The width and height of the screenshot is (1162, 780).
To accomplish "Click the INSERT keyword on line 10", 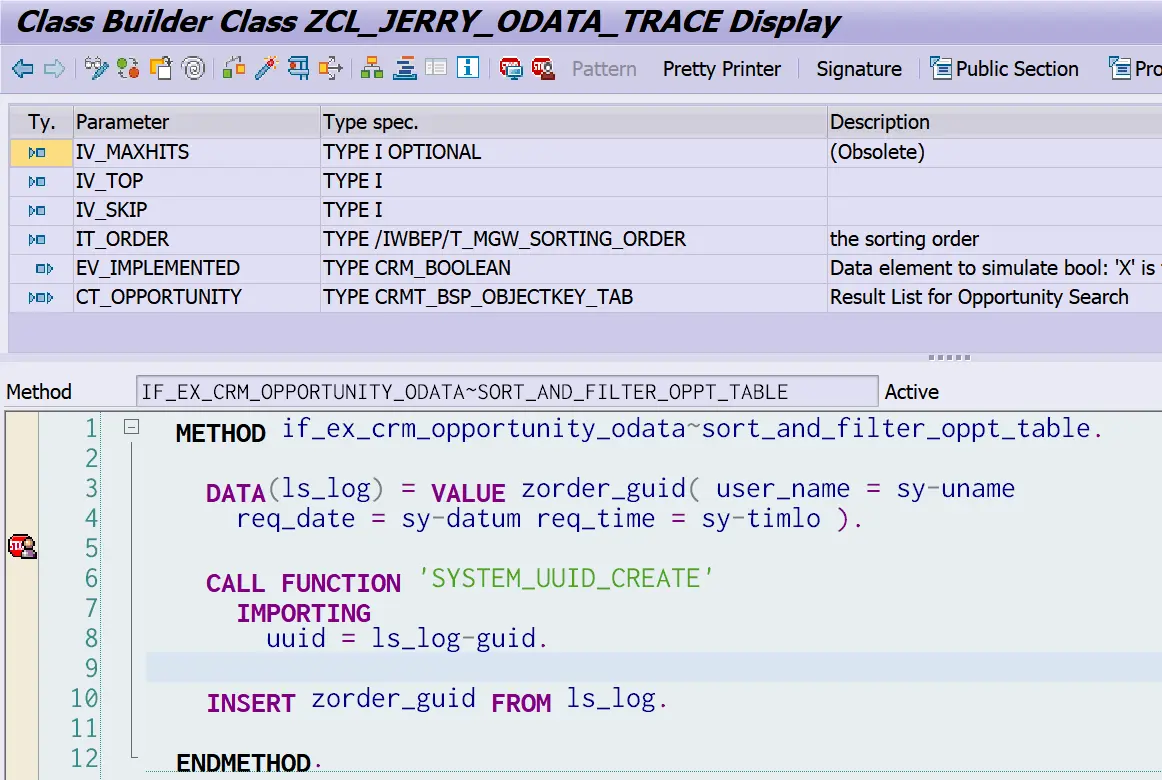I will click(x=250, y=702).
